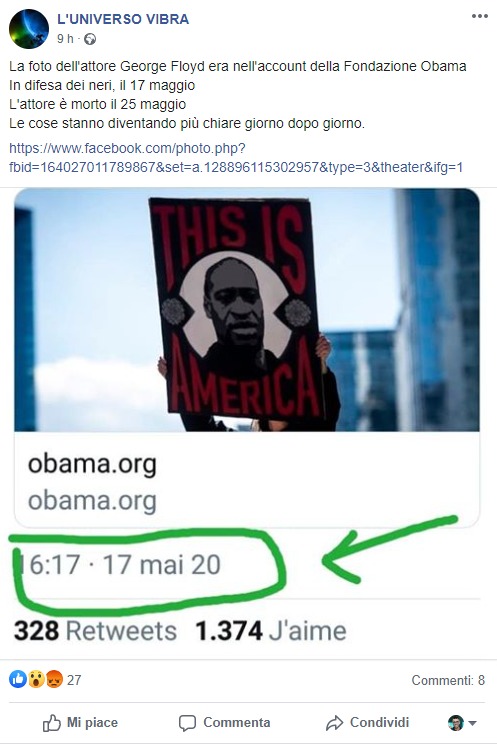Click the small user avatar near Condividi
This screenshot has width=497, height=747.
tap(456, 723)
